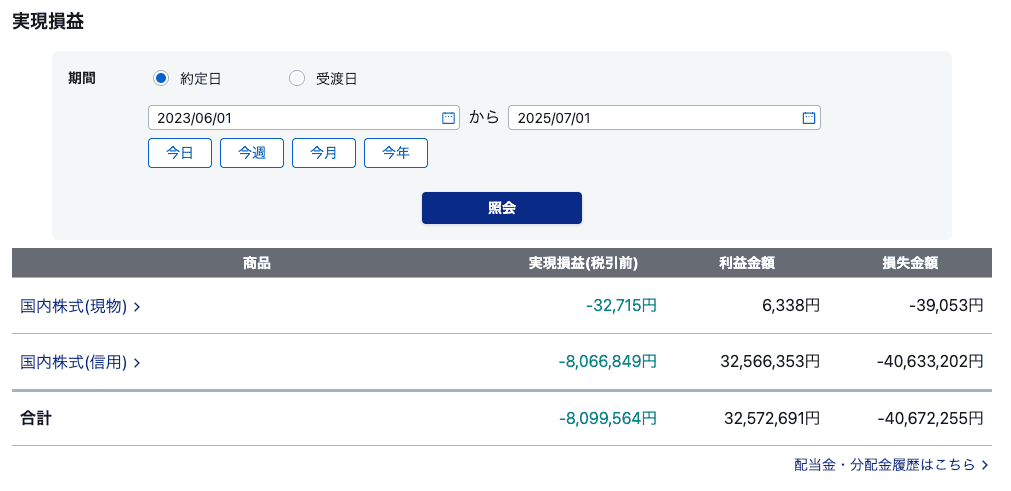The width and height of the screenshot is (1011, 491).
Task: Choose the 受渡日 label text
Action: (x=336, y=79)
